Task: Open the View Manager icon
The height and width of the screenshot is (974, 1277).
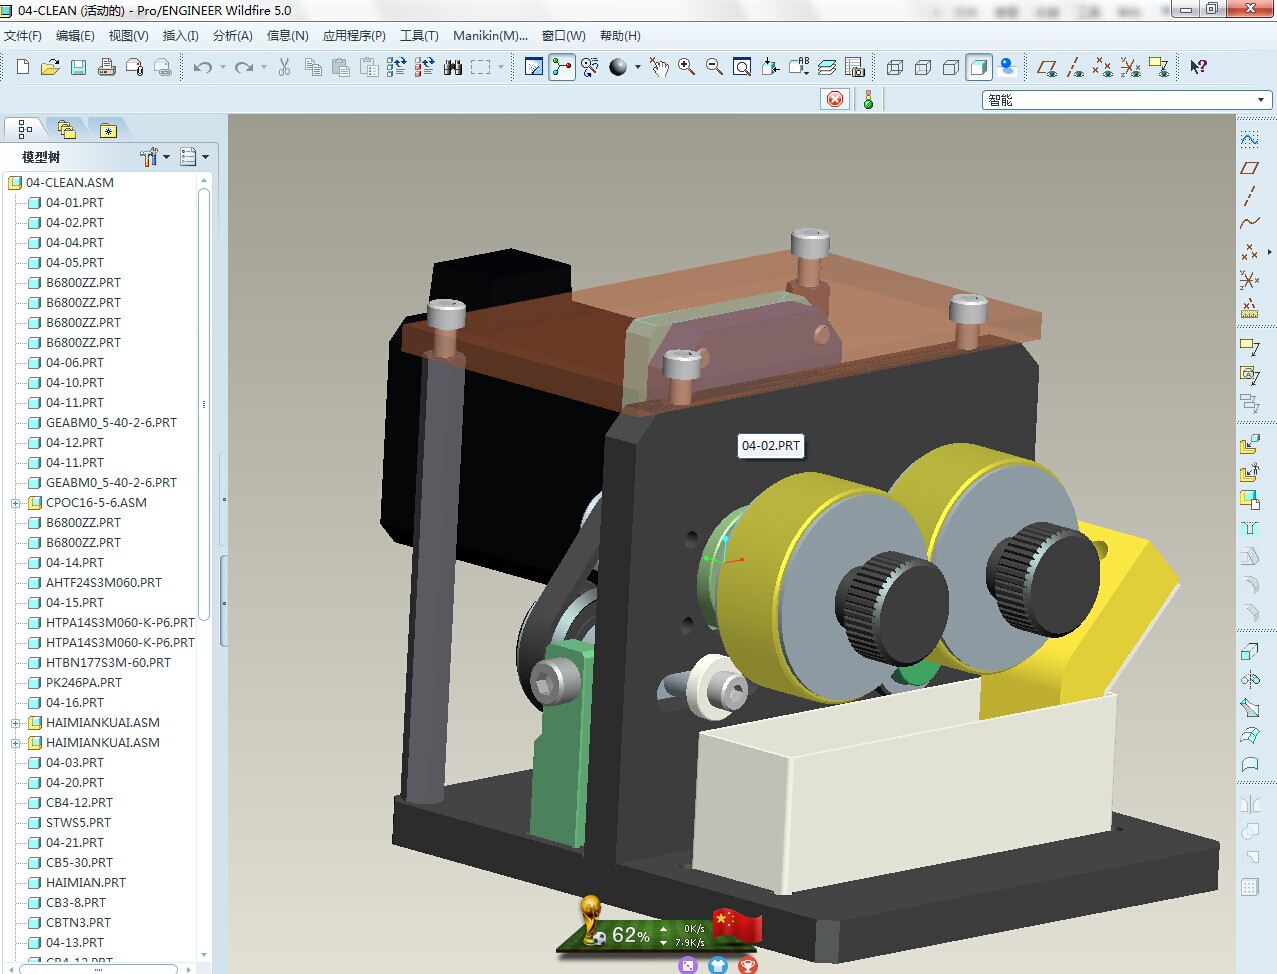Action: click(855, 68)
